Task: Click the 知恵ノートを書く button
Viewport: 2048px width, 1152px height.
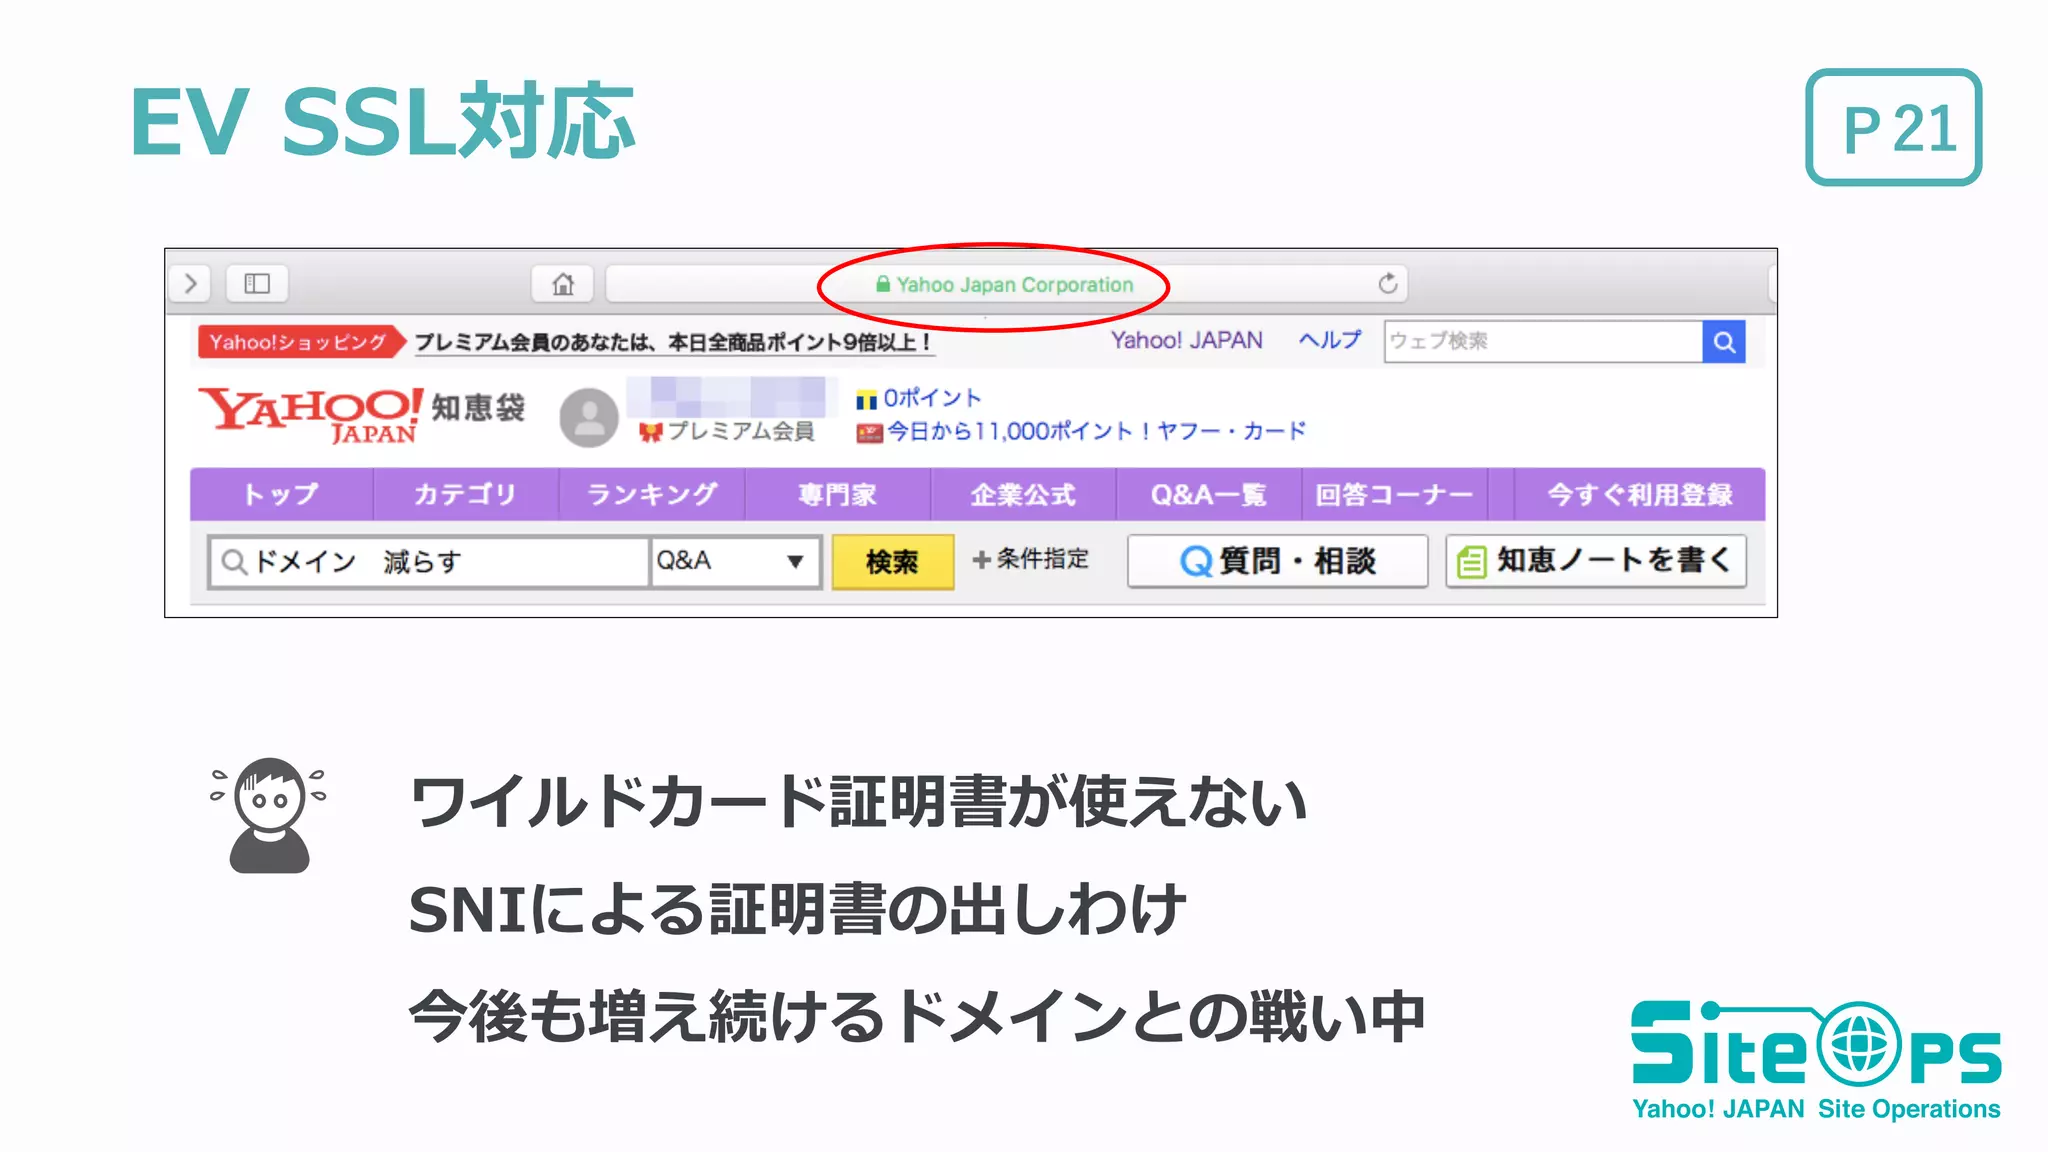Action: point(1596,561)
